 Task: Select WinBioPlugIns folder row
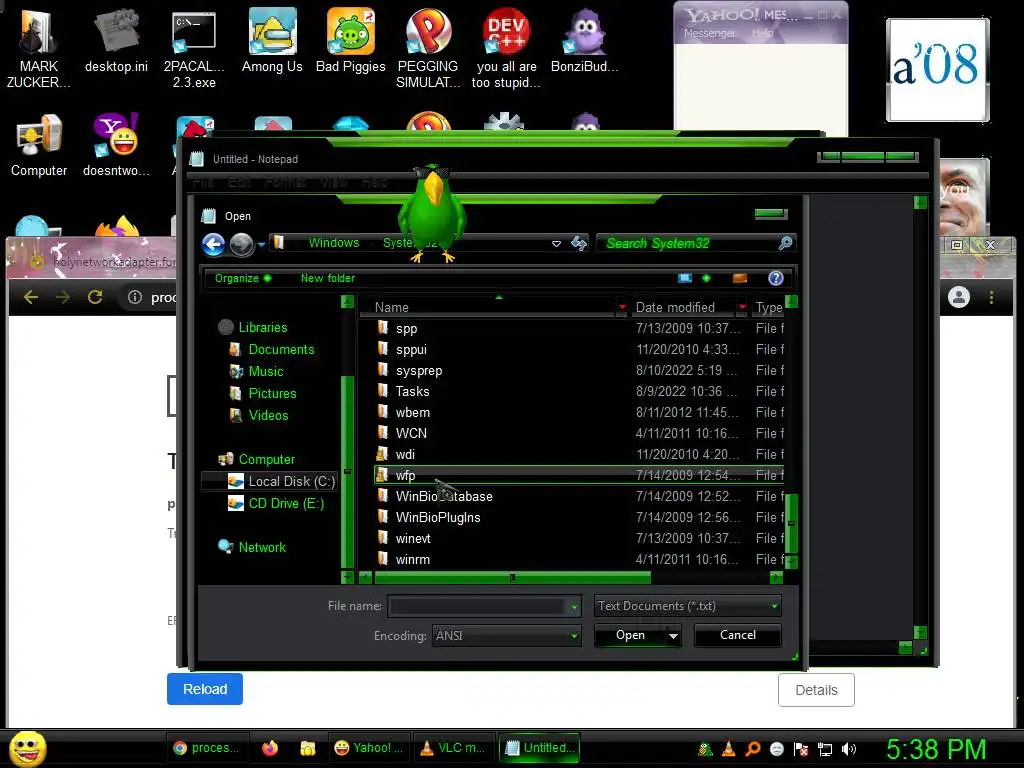580,517
